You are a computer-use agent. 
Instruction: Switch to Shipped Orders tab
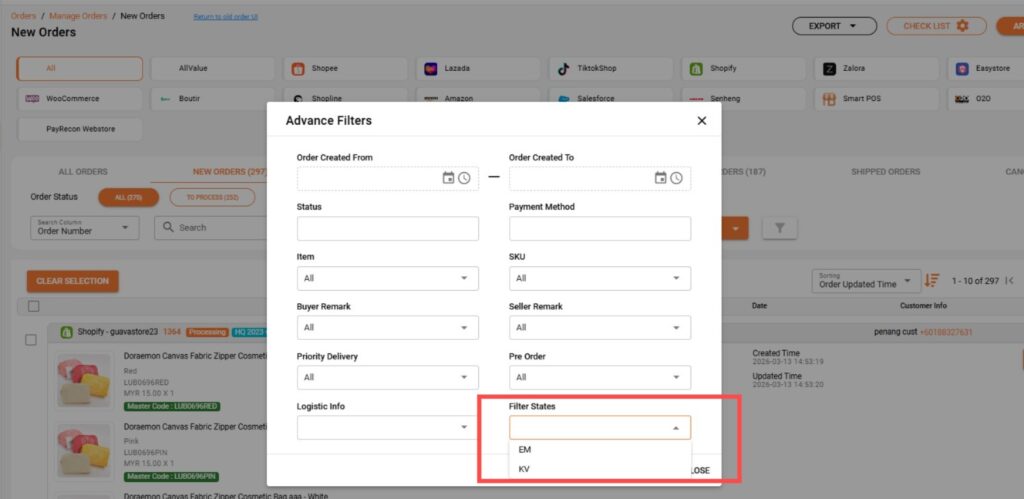coord(886,172)
